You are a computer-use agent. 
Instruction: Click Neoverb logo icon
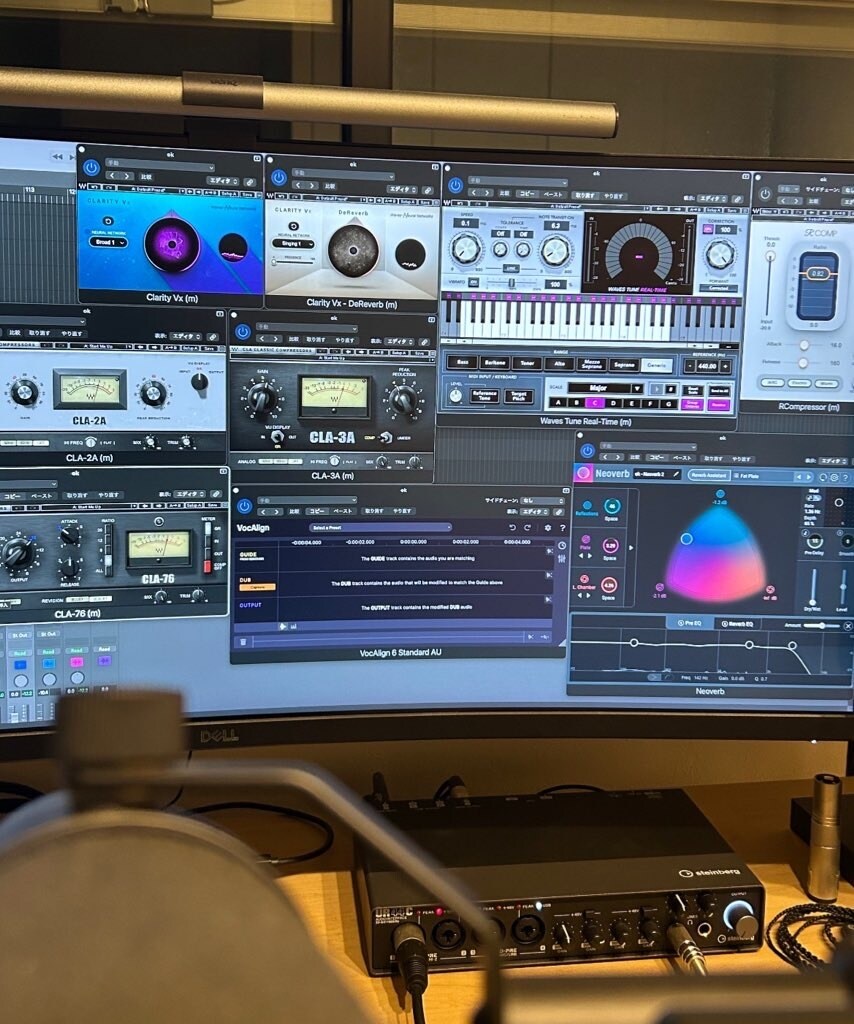click(583, 473)
